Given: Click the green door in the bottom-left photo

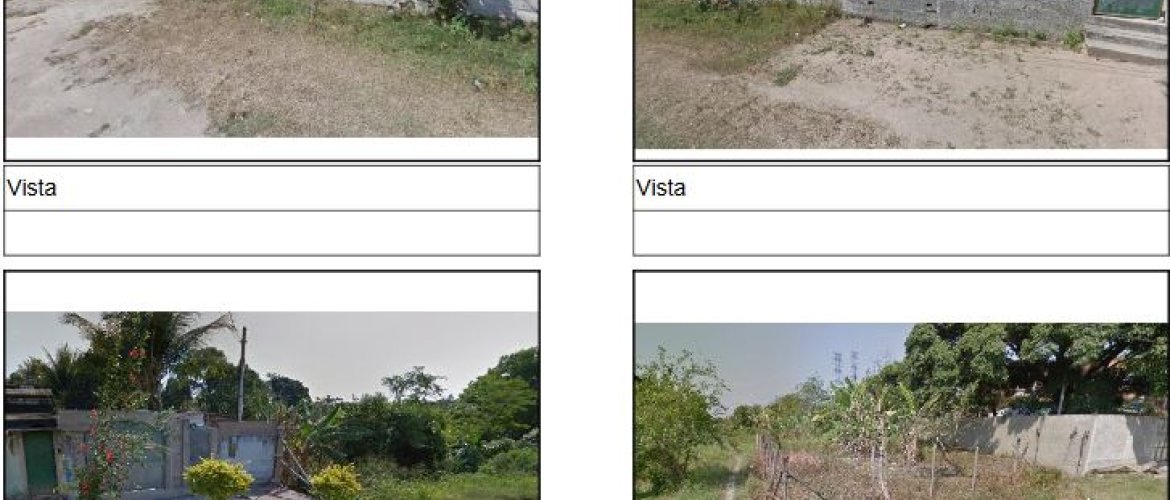Looking at the screenshot, I should point(40,463).
